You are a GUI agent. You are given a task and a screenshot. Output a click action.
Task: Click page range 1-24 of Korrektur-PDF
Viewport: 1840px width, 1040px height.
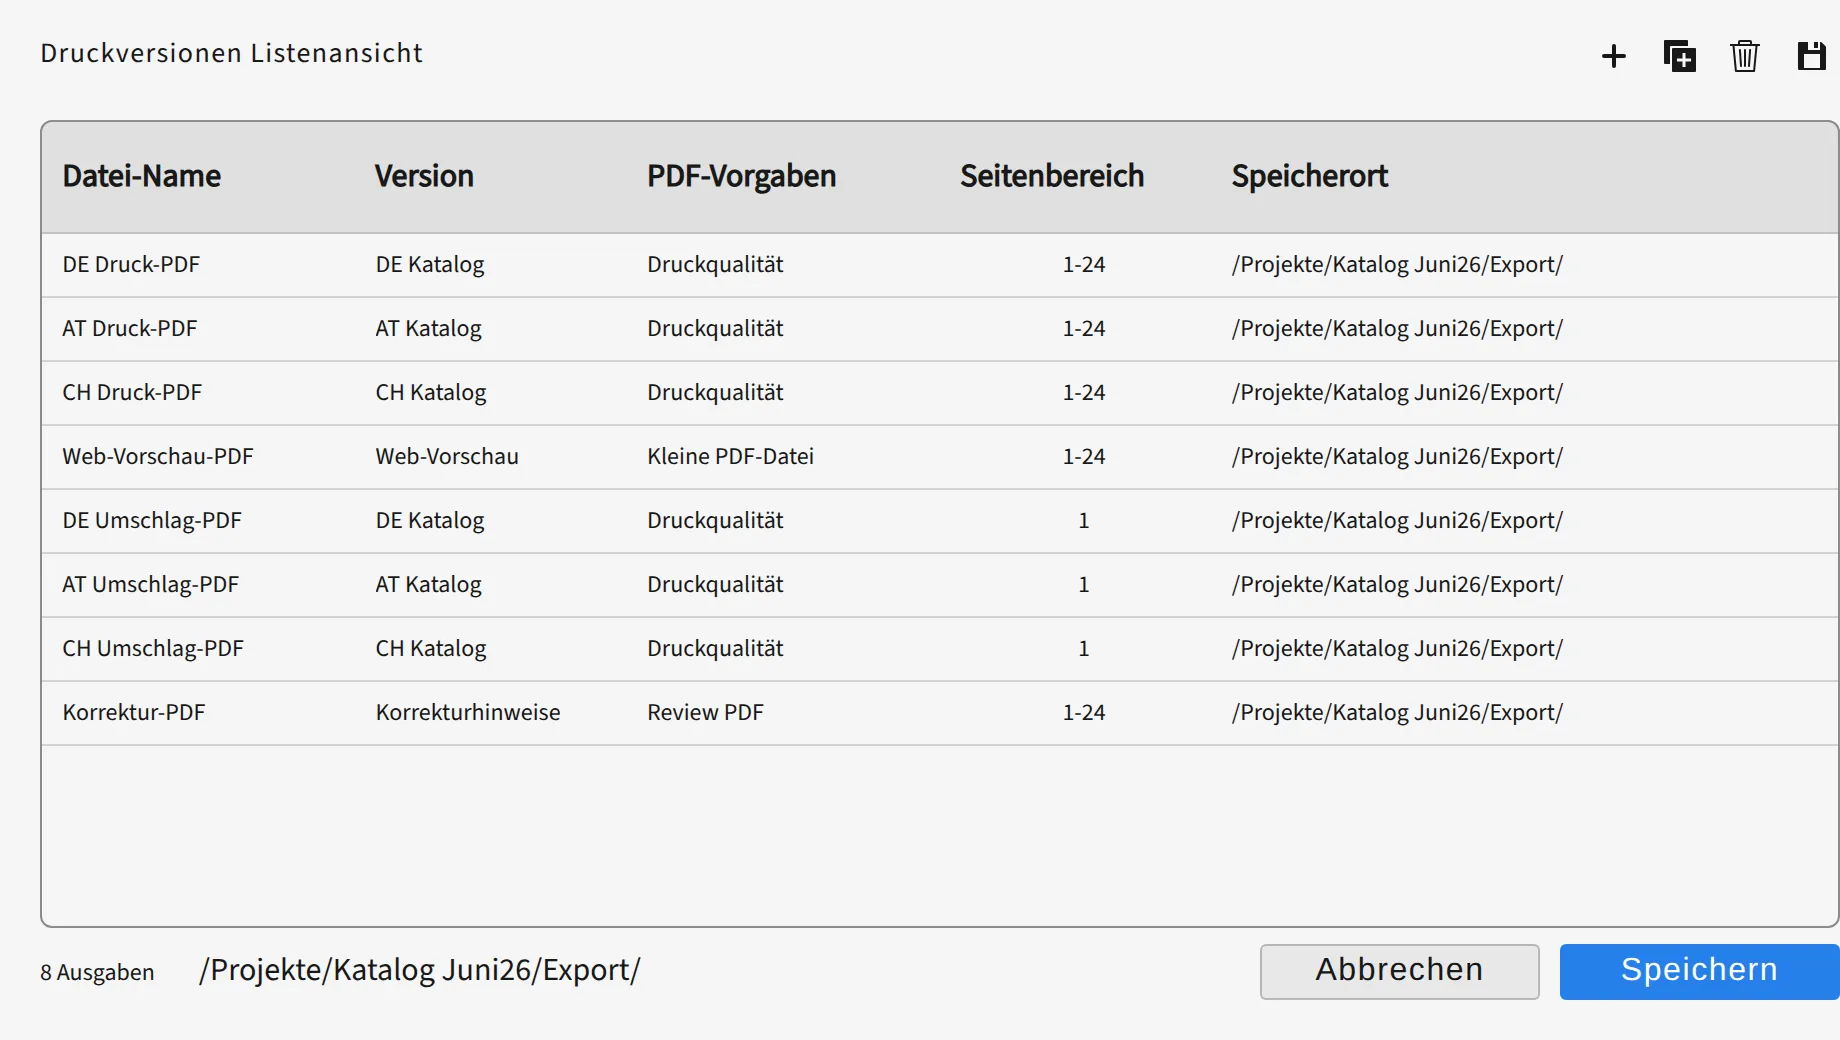[x=1084, y=713]
